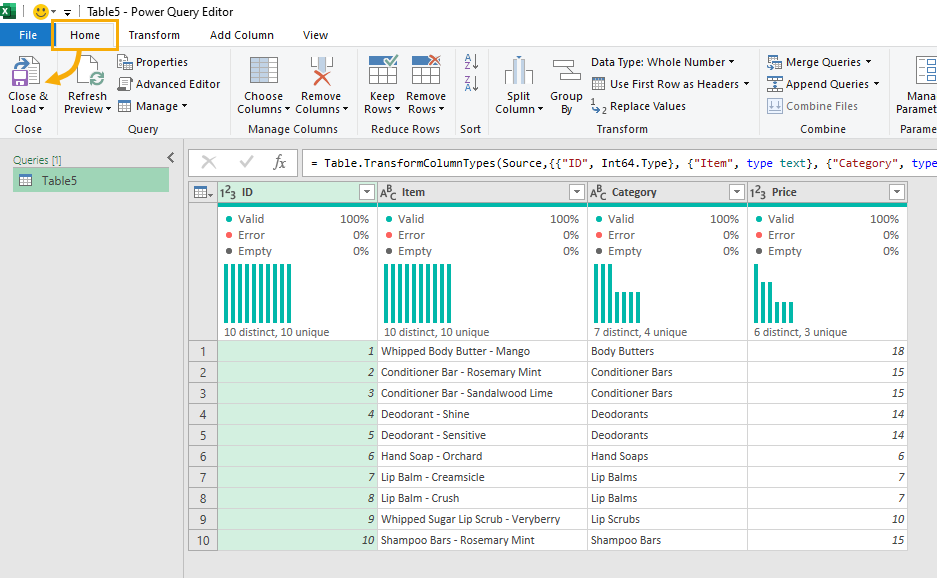Click the Group By icon
The image size is (937, 578).
567,70
